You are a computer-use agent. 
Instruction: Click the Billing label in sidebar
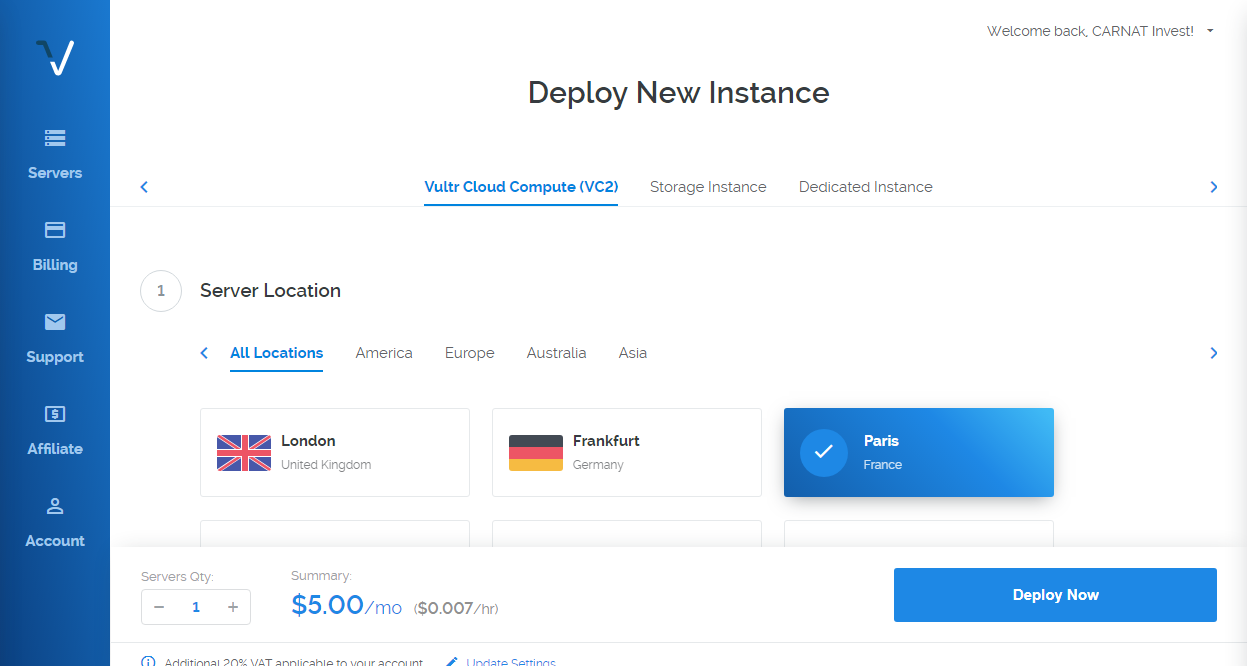(55, 265)
